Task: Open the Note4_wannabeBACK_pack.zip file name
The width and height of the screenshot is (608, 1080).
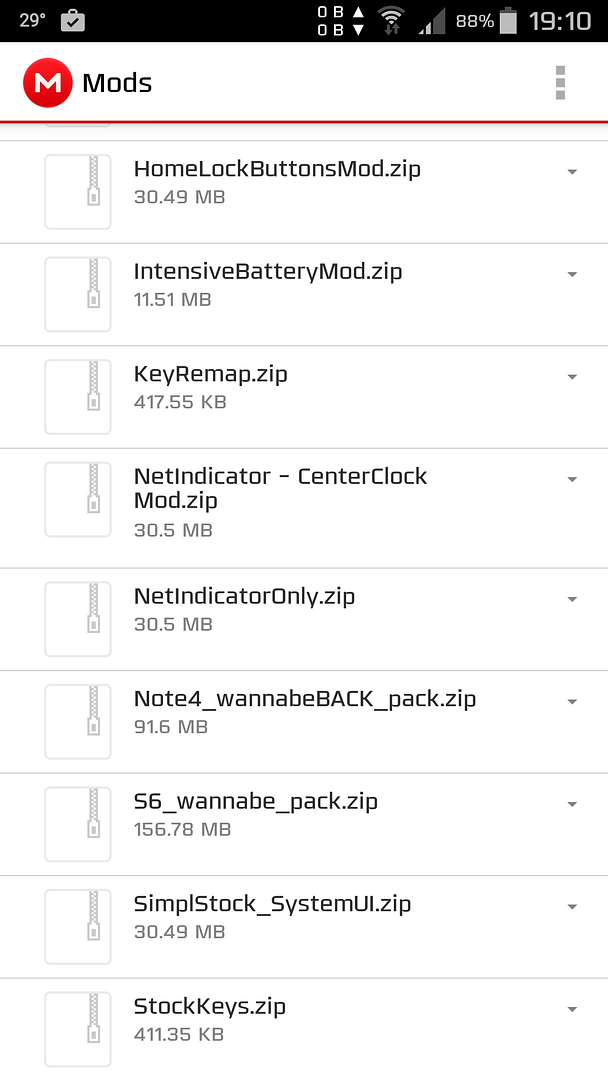Action: pyautogui.click(x=305, y=699)
